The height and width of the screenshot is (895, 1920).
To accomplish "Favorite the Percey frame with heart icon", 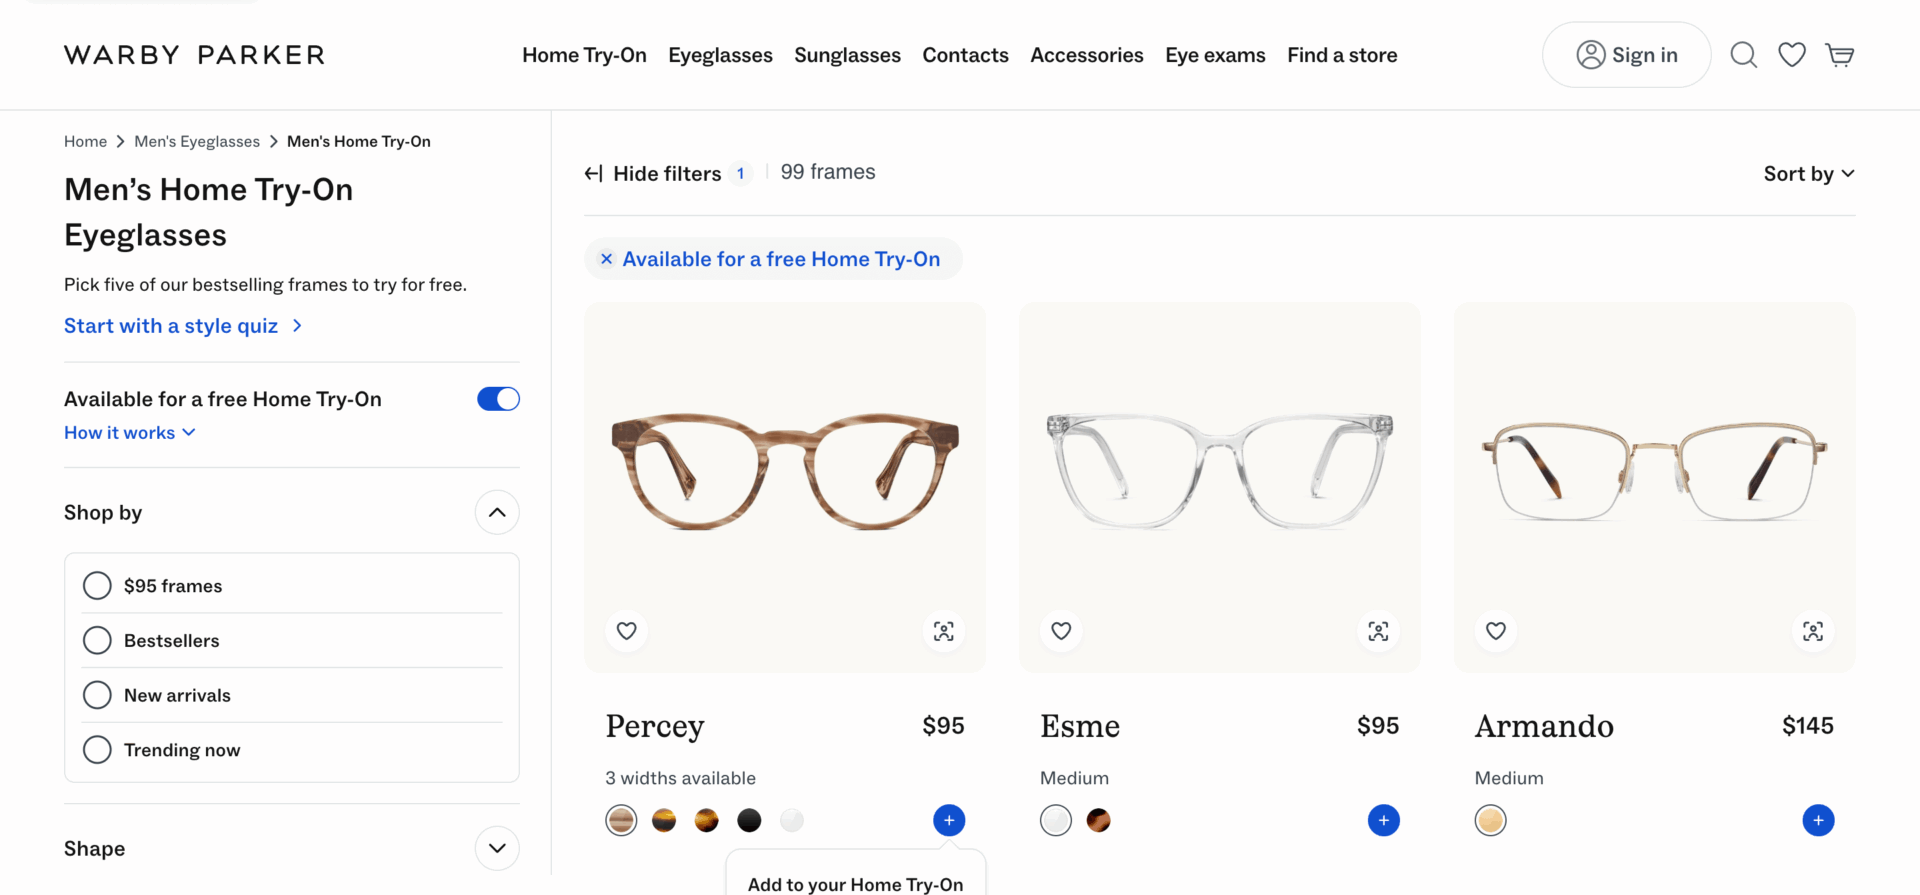I will tap(627, 631).
